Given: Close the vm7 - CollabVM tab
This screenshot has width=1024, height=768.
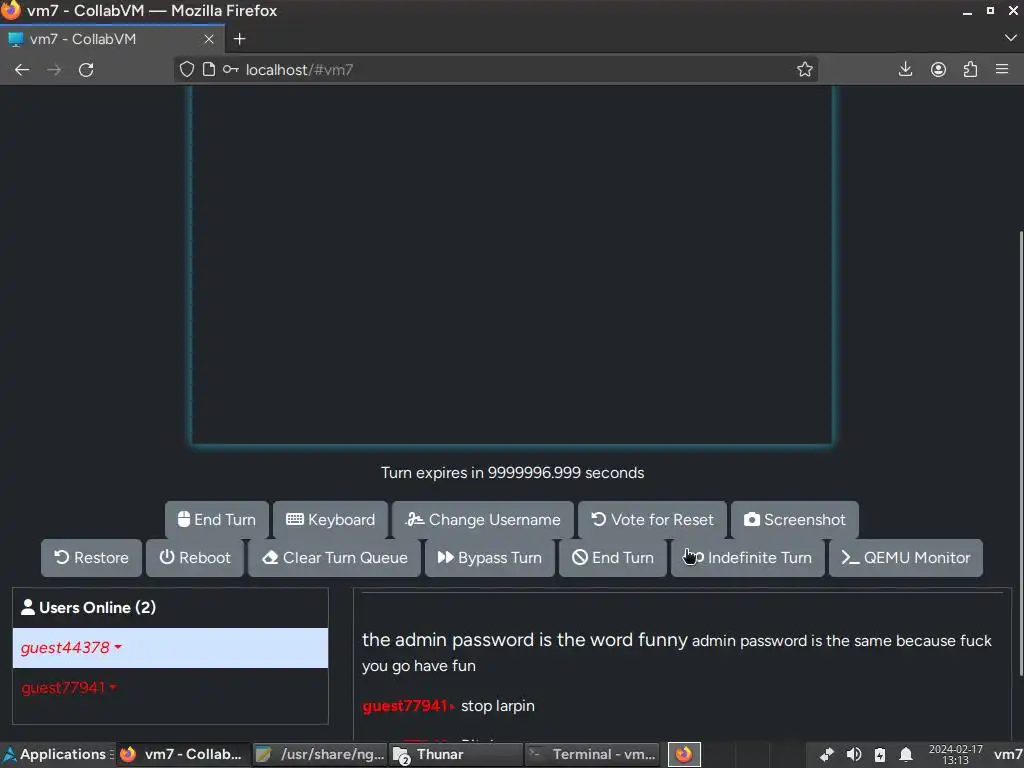Looking at the screenshot, I should [209, 39].
